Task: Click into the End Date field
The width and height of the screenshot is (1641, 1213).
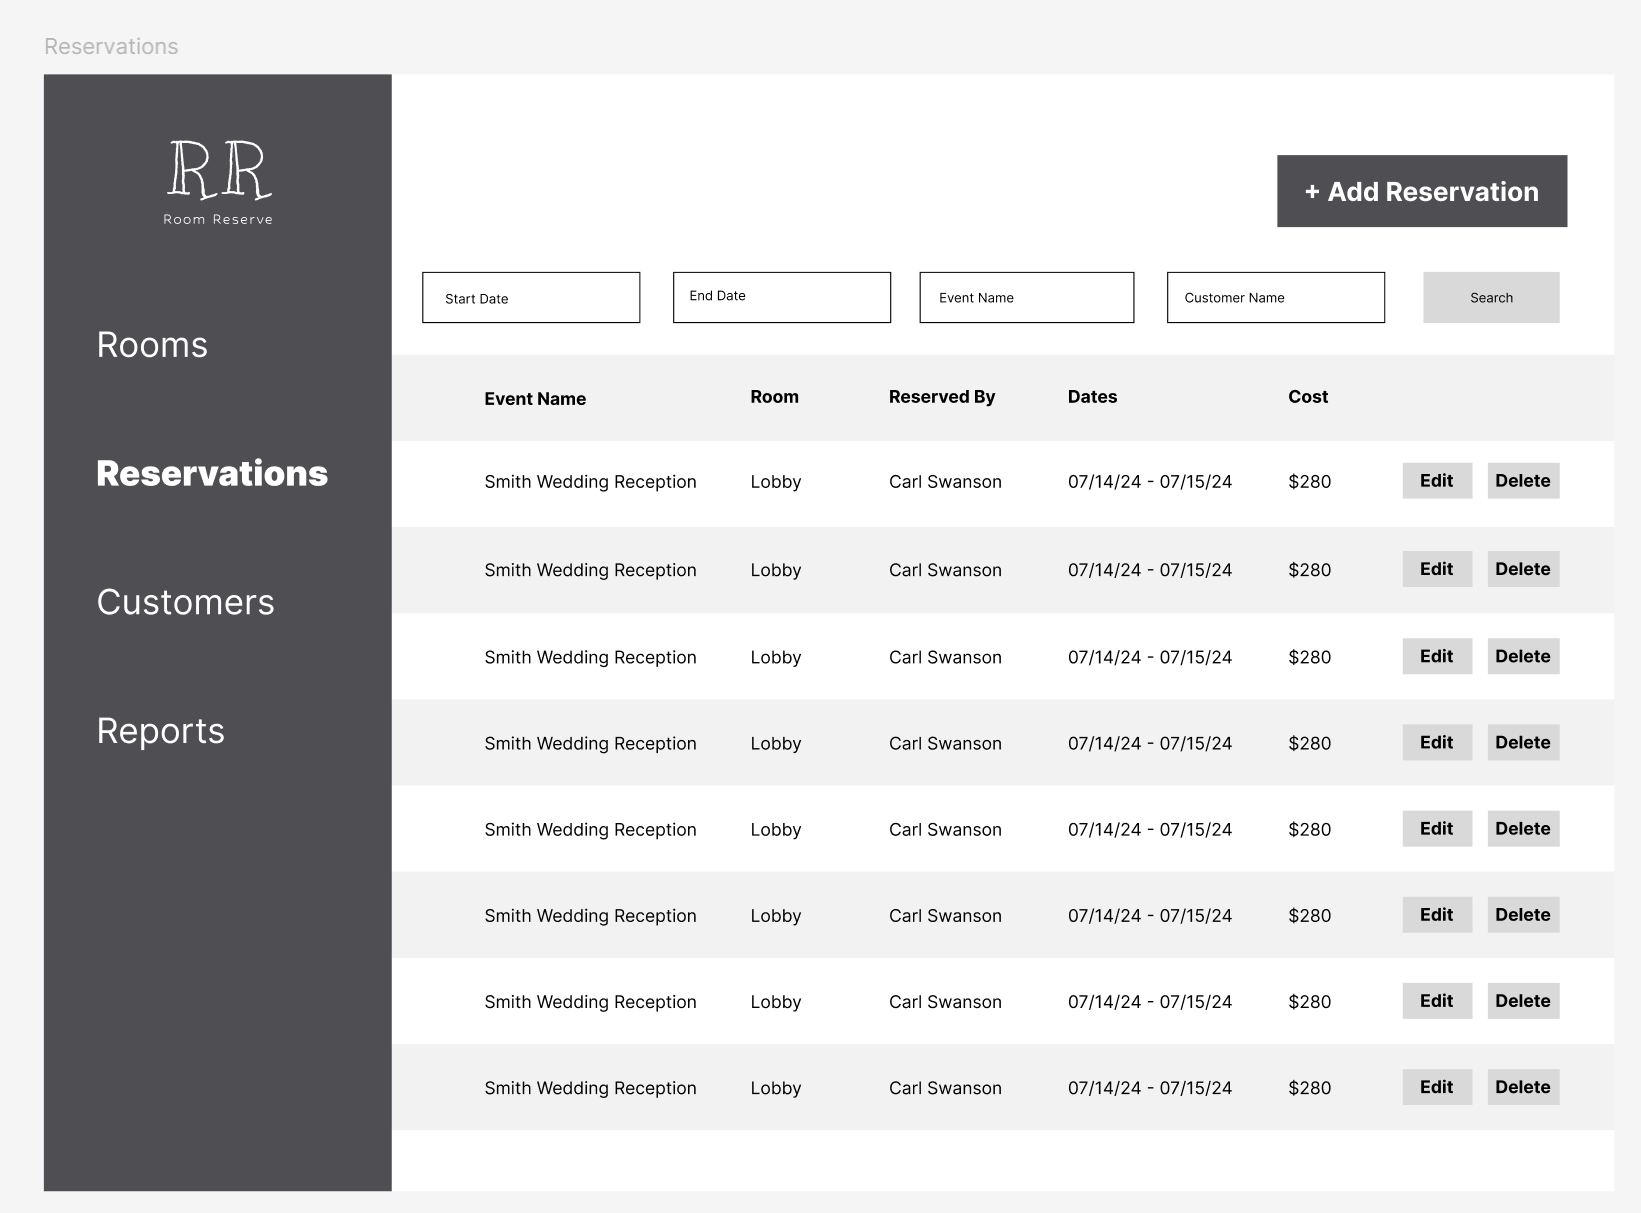Action: click(x=781, y=296)
